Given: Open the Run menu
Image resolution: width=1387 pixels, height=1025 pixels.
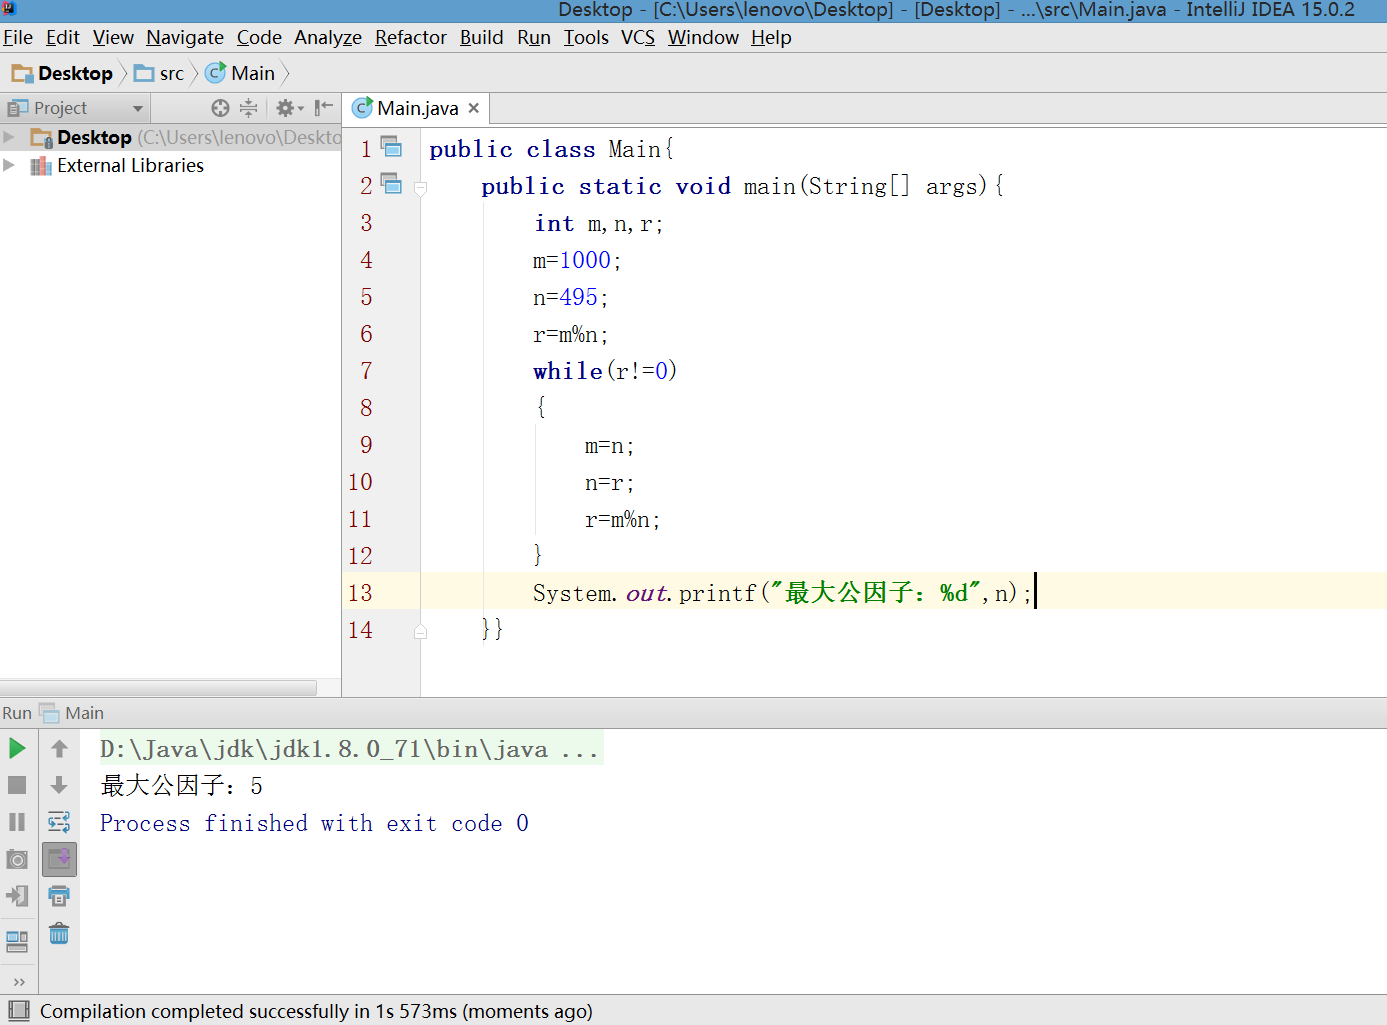Looking at the screenshot, I should point(534,37).
